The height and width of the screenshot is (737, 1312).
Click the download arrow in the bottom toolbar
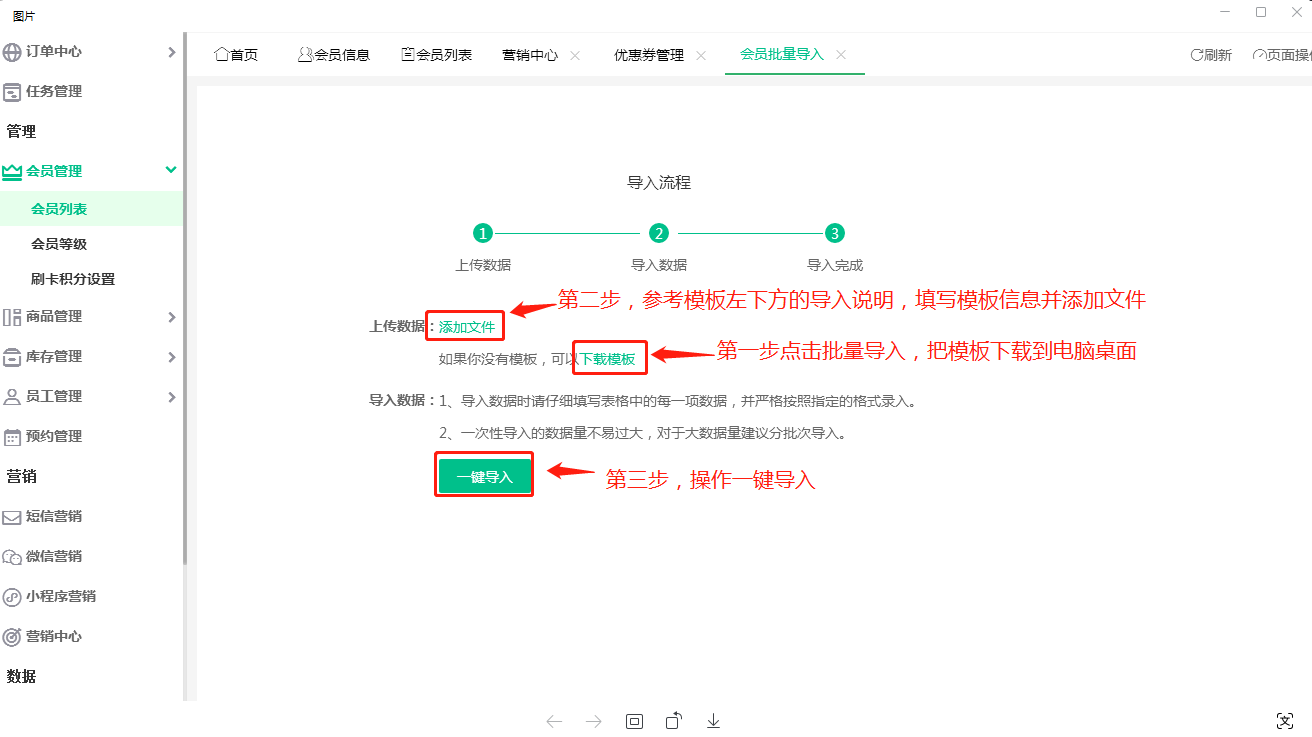(713, 721)
